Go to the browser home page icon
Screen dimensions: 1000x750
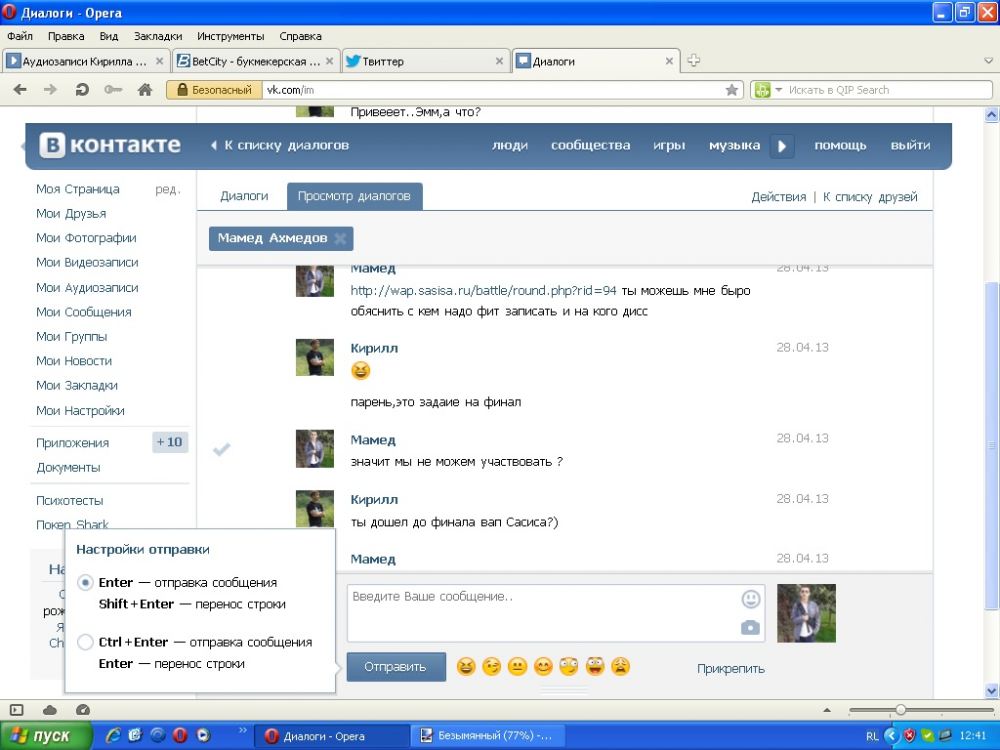point(145,90)
